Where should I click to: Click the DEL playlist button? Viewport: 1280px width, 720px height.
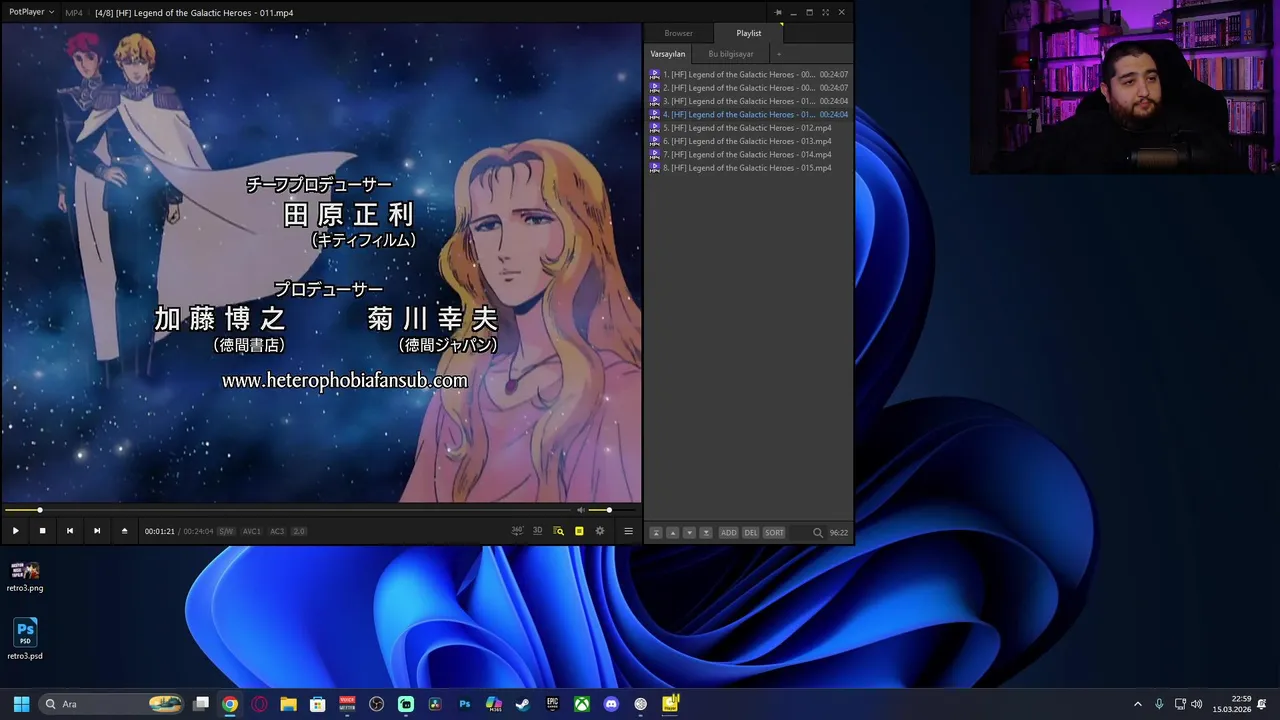point(751,533)
